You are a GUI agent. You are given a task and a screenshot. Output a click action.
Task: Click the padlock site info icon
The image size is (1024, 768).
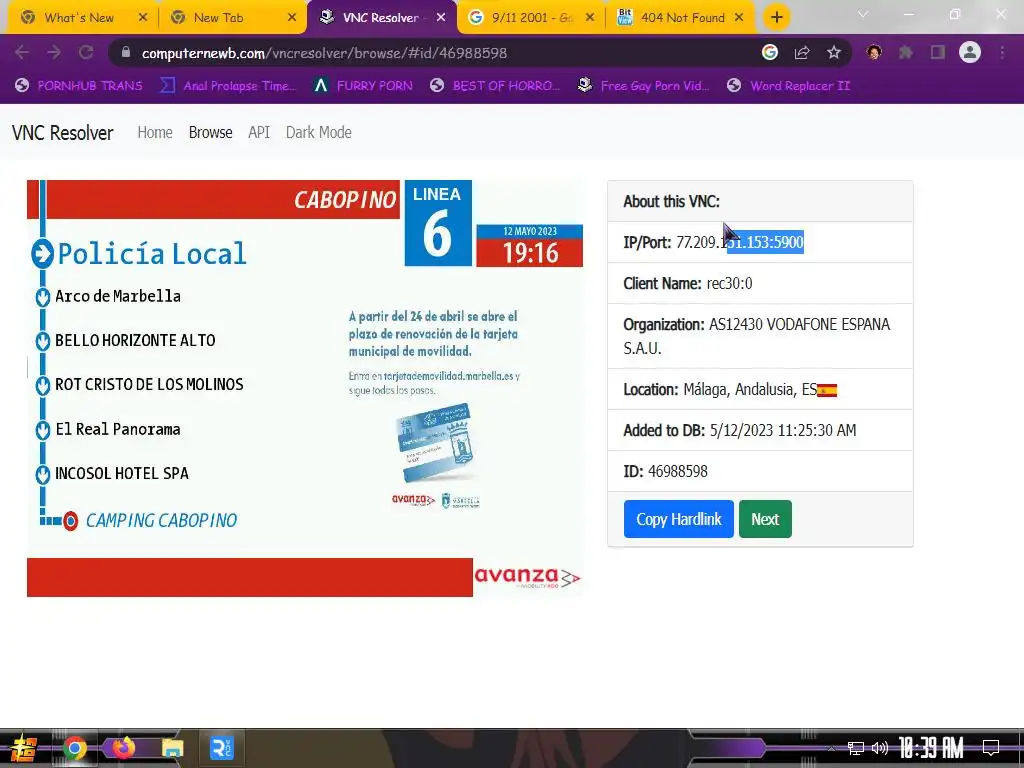point(126,52)
